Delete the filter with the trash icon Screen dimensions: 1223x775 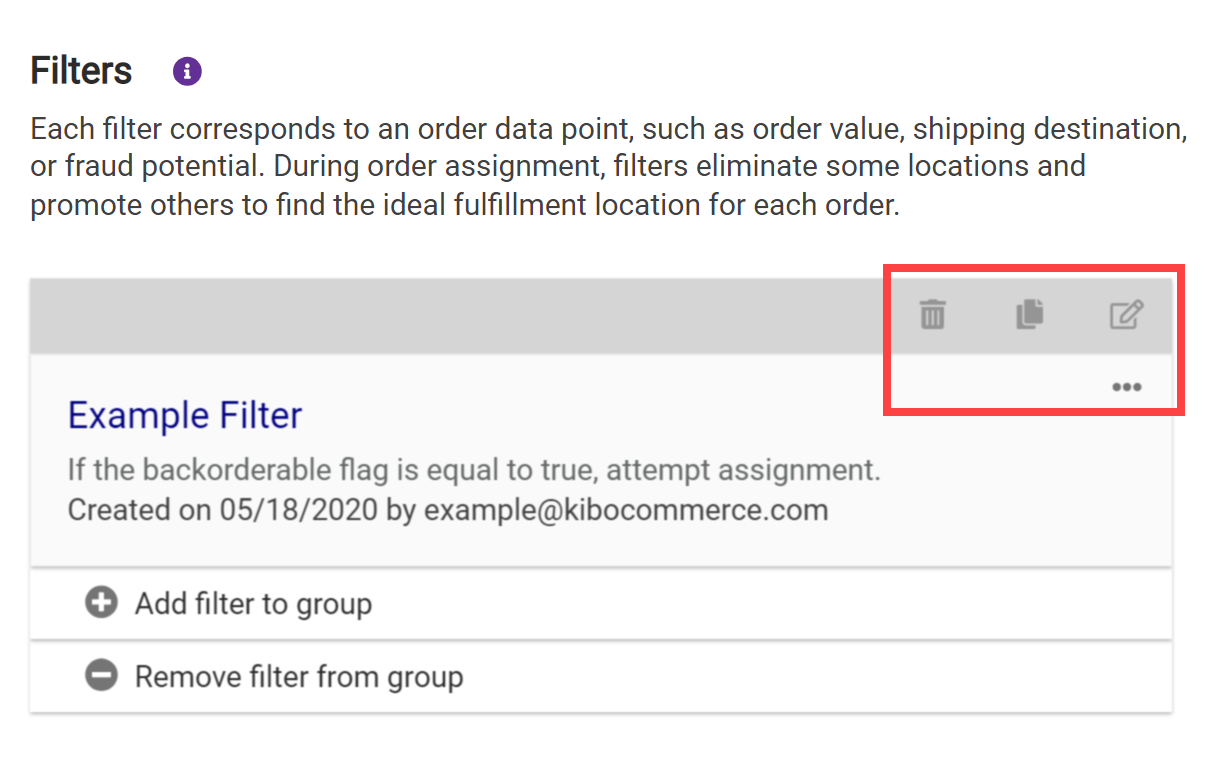932,315
